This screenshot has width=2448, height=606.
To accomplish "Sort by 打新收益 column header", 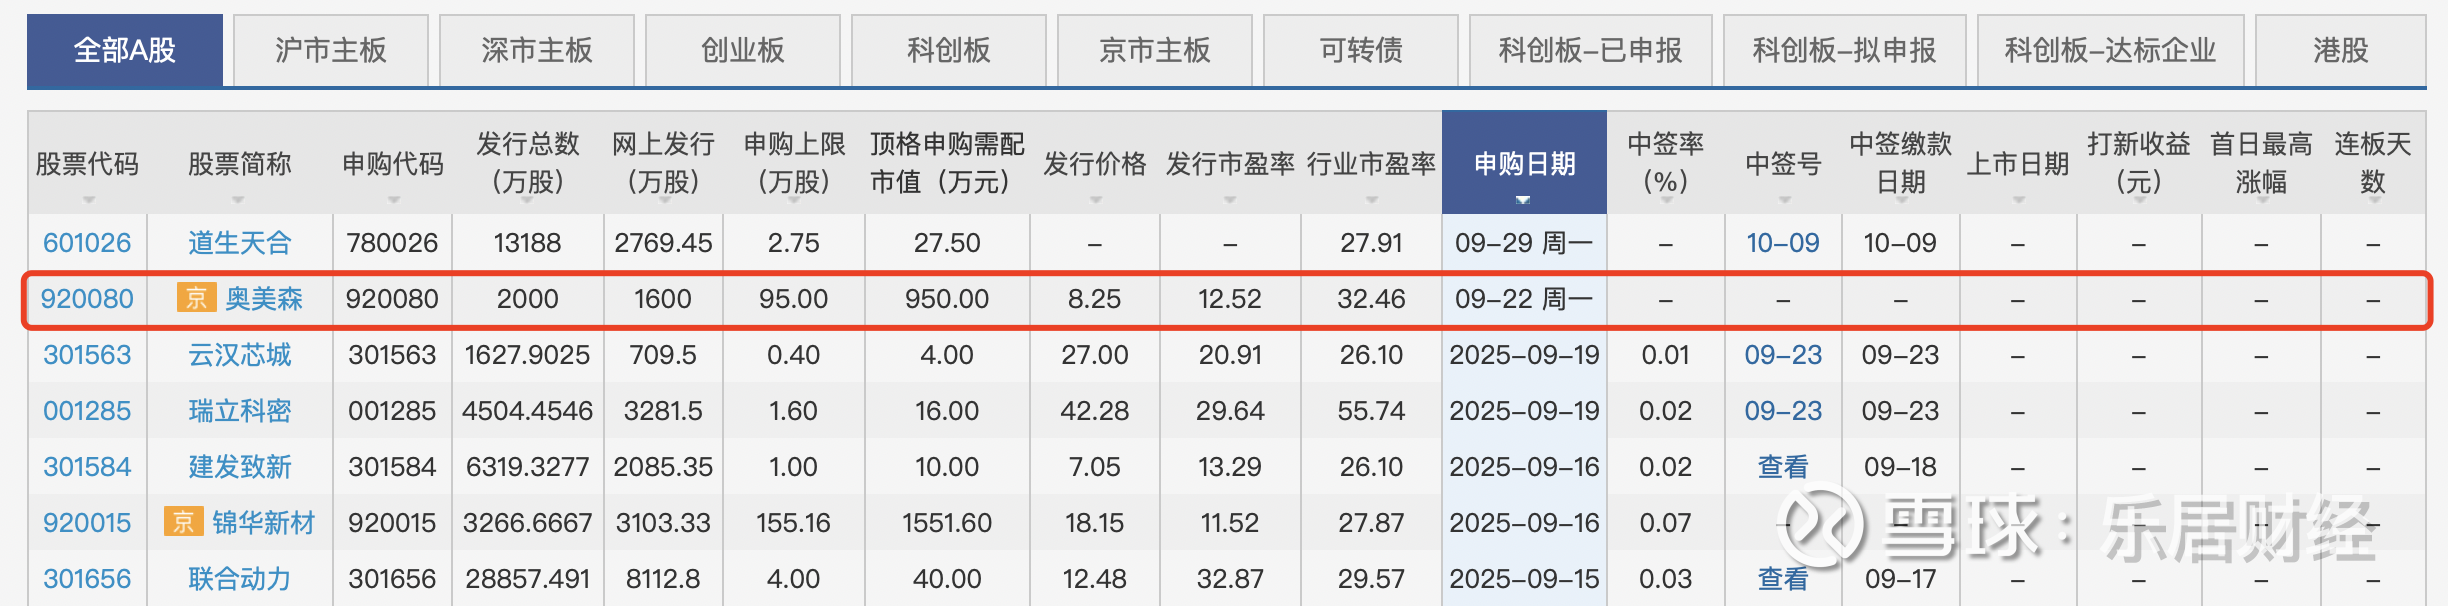I will [2139, 163].
